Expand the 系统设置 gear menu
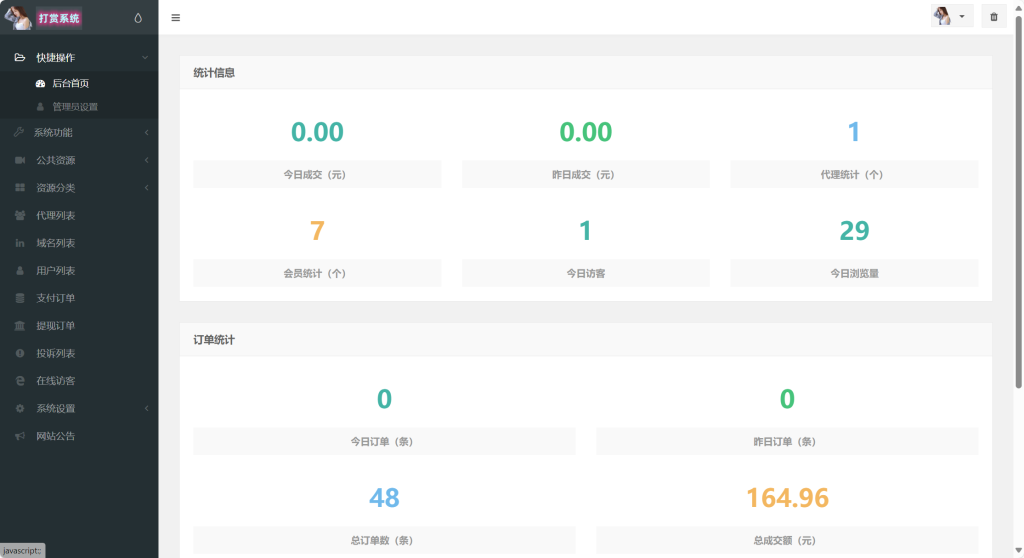The image size is (1024, 558). 146,408
